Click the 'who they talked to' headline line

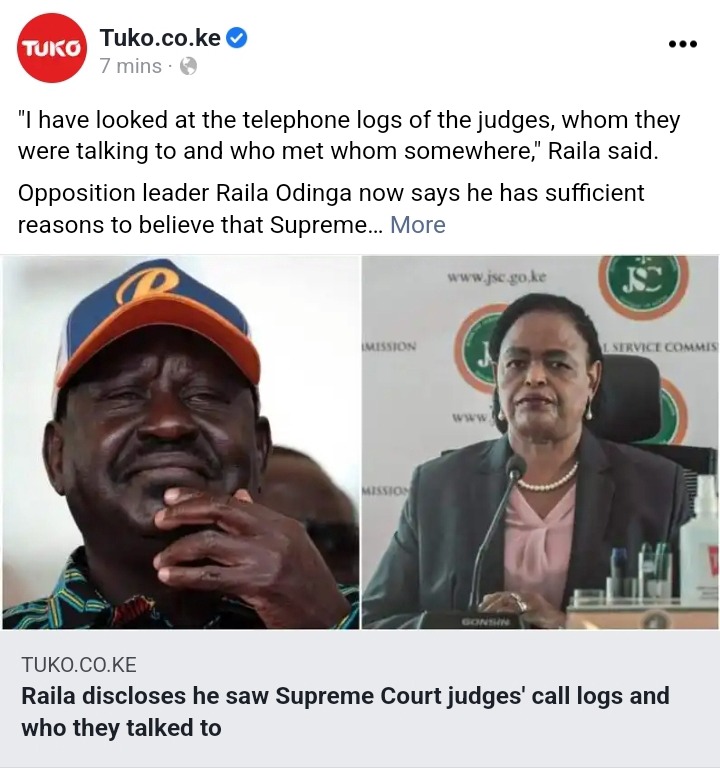[121, 728]
